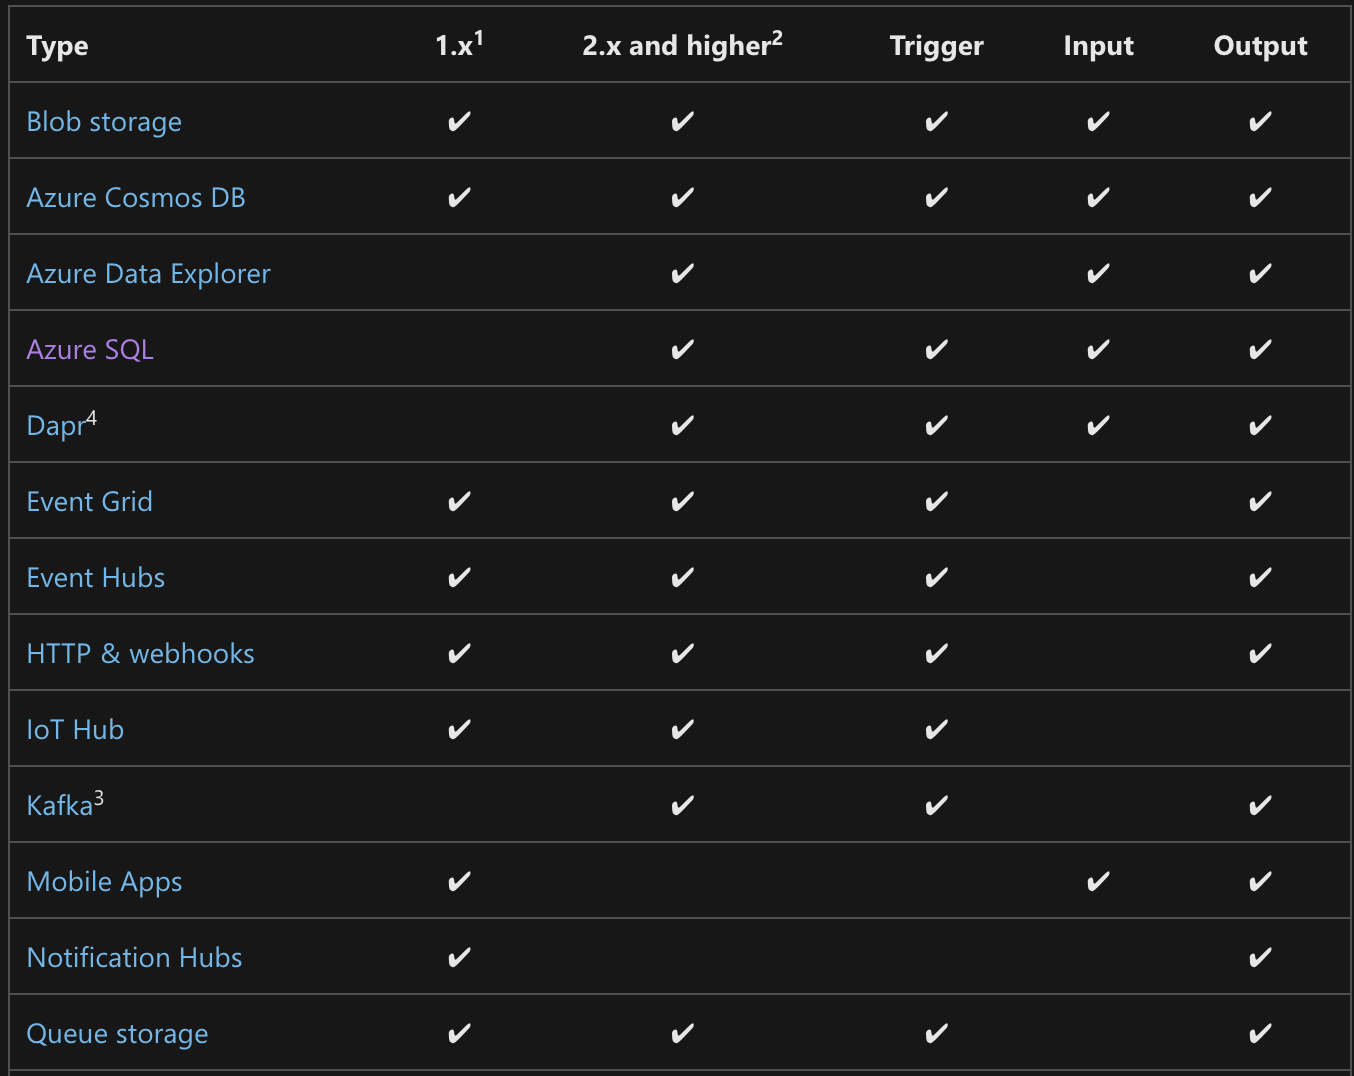
Task: Follow the Azure Data Explorer link
Action: tap(149, 274)
